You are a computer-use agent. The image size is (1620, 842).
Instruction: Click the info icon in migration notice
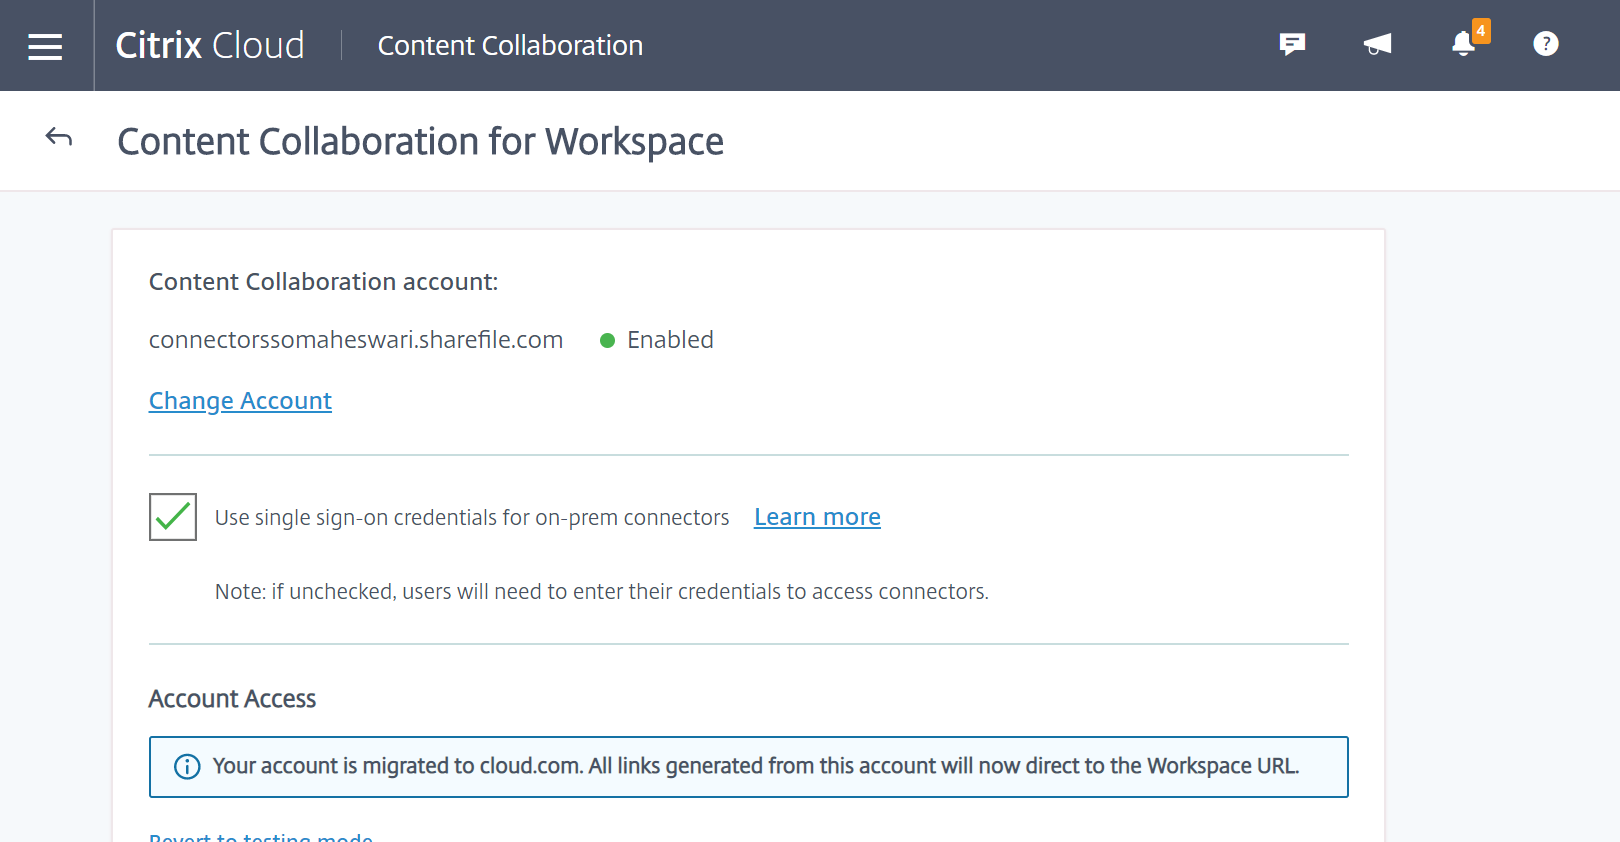(x=187, y=767)
